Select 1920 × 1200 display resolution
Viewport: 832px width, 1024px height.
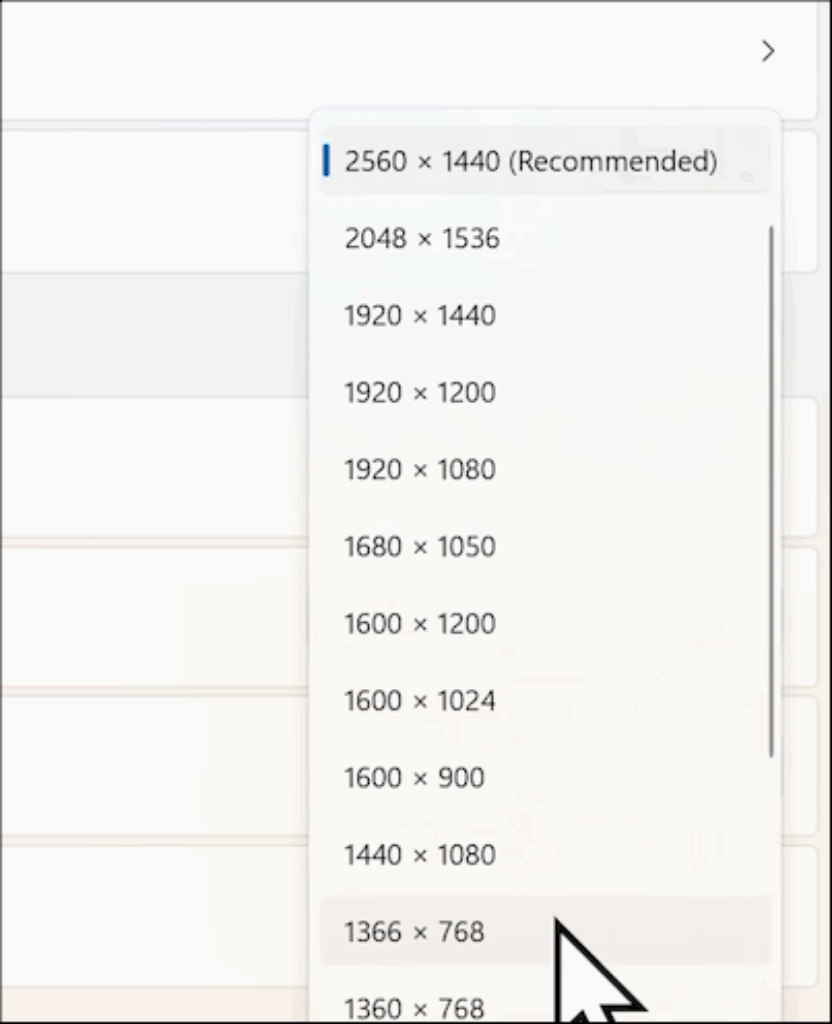click(x=419, y=393)
